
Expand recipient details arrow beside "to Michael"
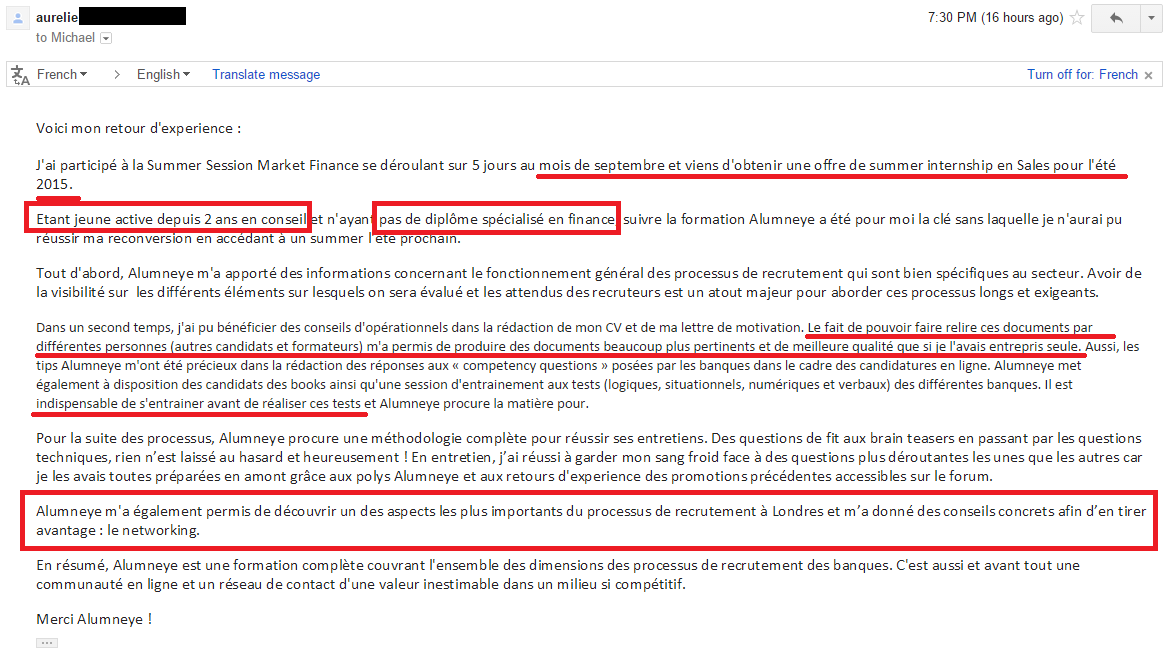pos(106,38)
